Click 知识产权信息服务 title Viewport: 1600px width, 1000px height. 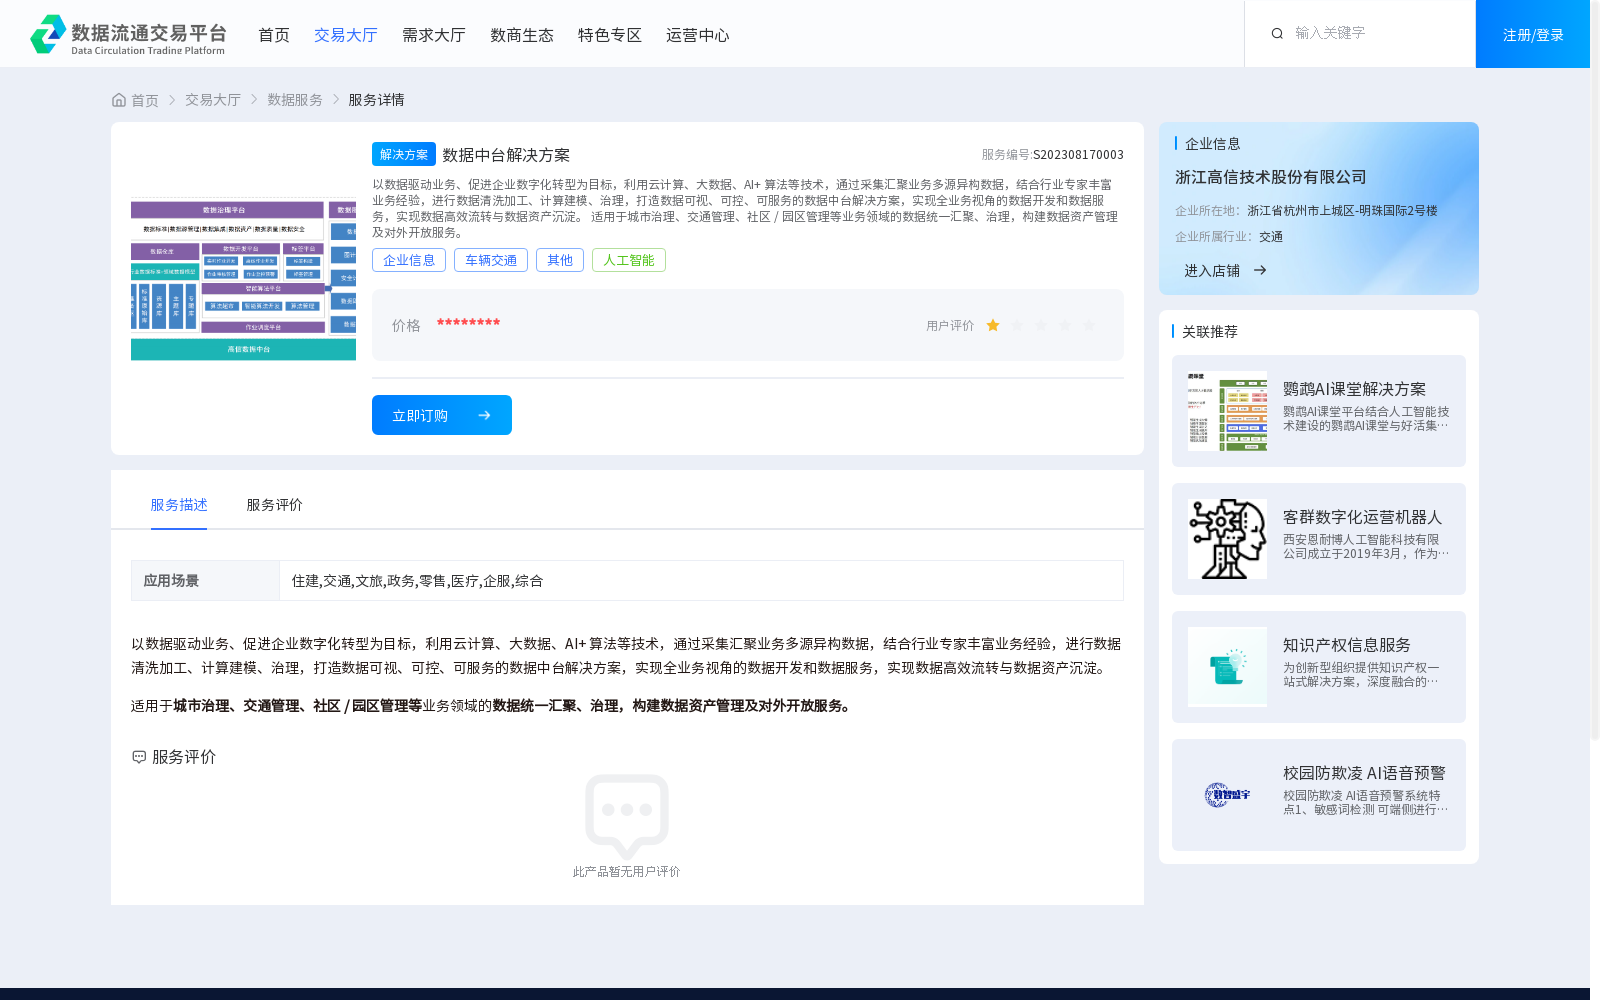coord(1347,645)
